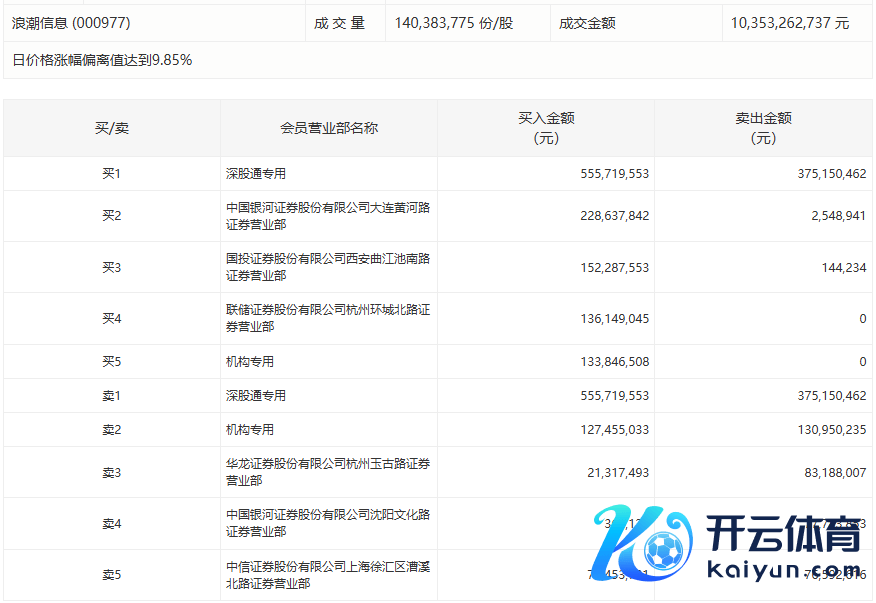
Task: Click the 成交金额 value 10,353,262,737 元
Action: coord(790,22)
